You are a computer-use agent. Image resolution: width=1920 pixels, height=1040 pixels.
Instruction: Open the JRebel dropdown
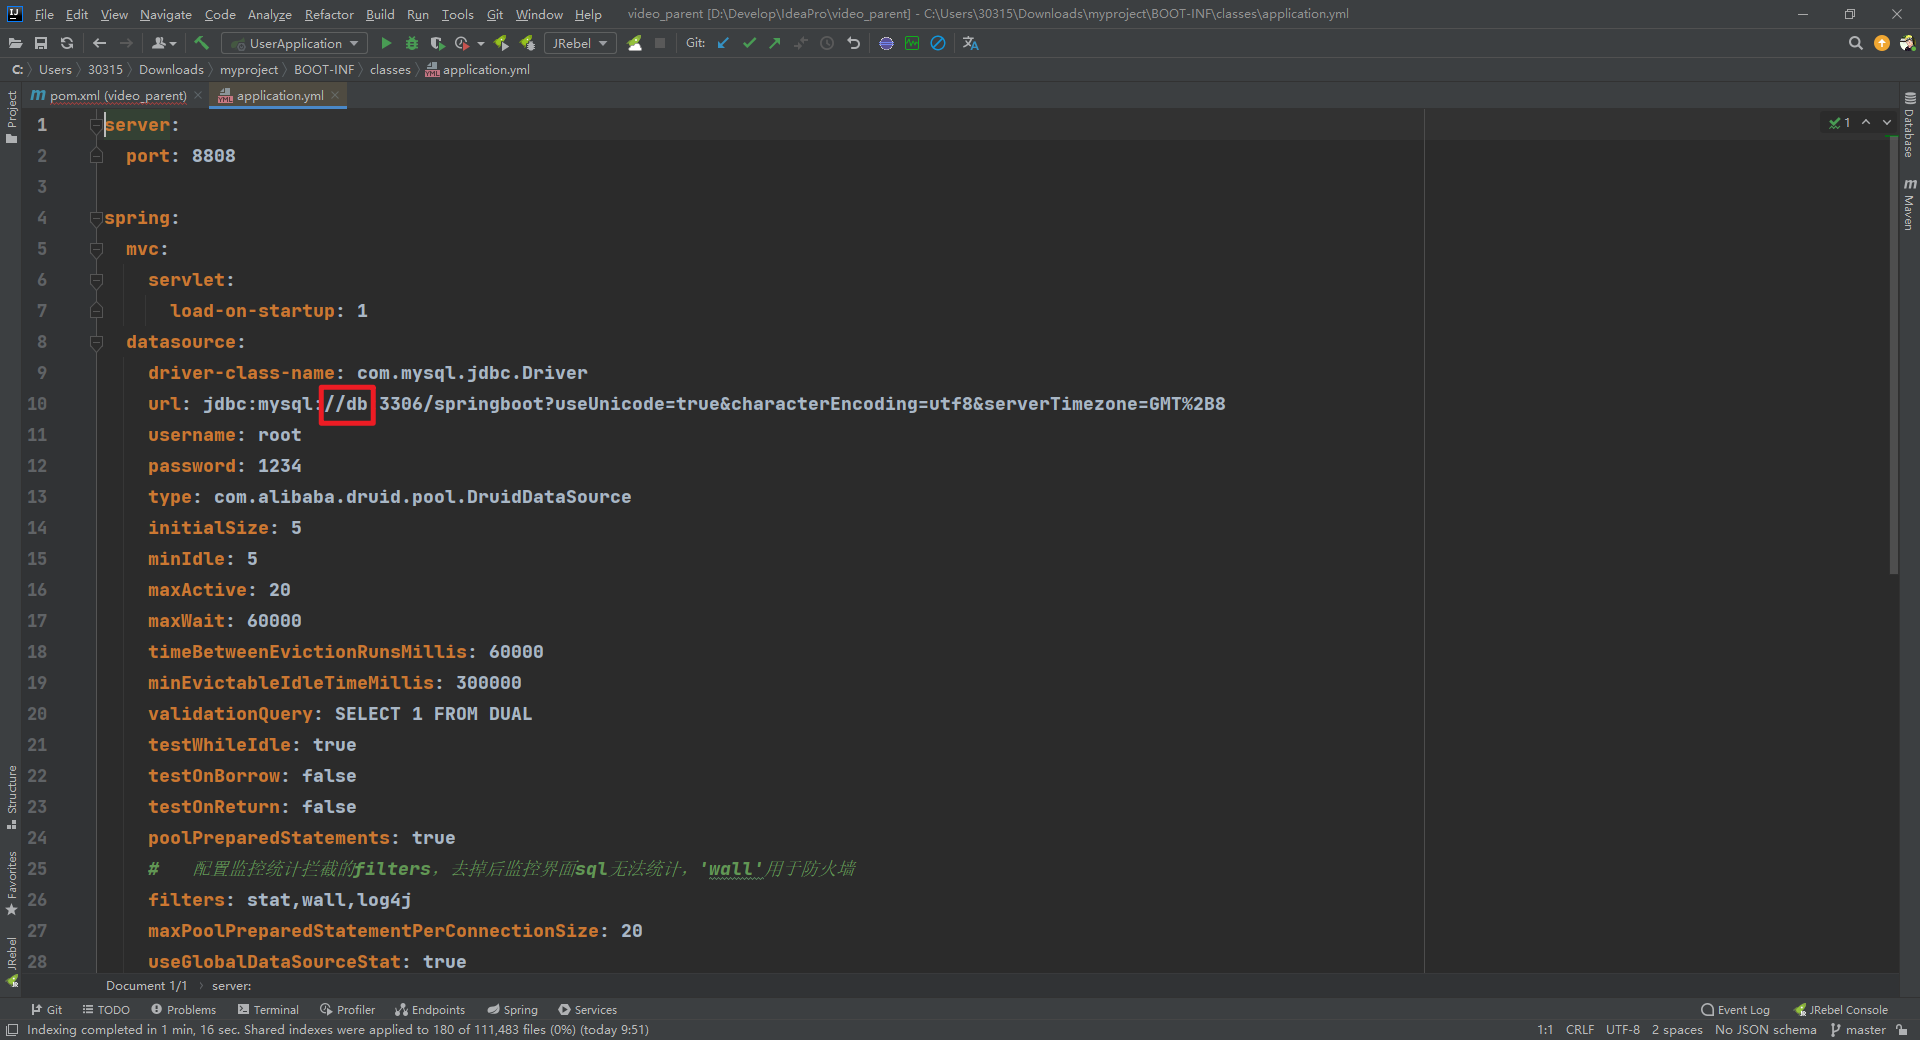tap(580, 43)
